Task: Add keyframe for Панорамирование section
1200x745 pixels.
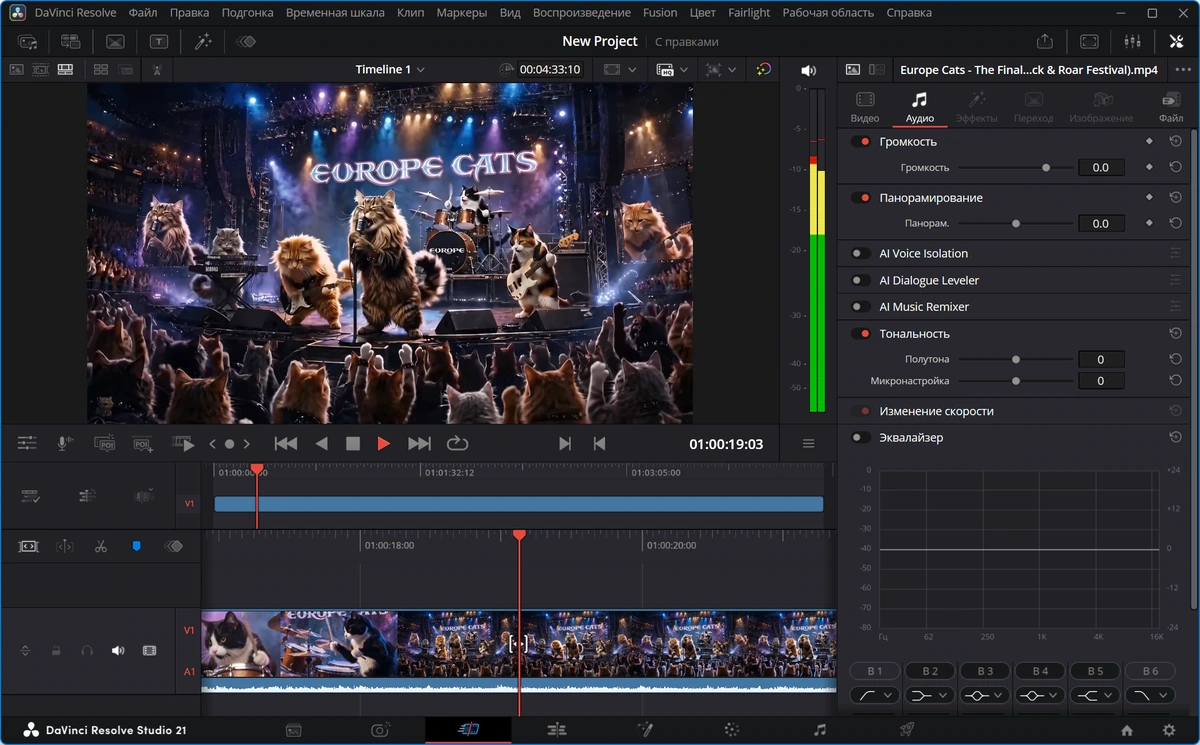Action: coord(1150,198)
